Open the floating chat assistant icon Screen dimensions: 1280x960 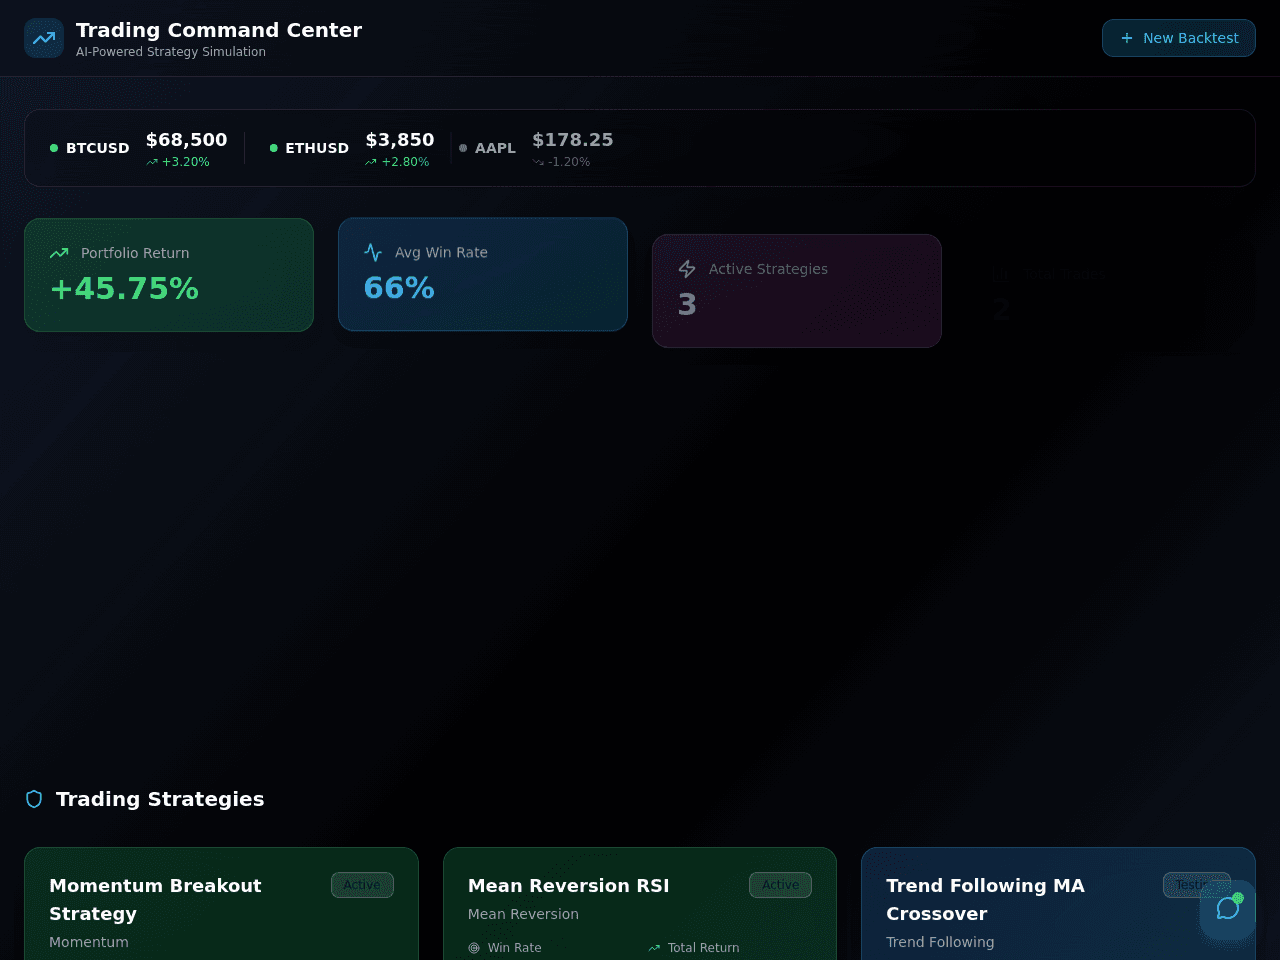1228,908
